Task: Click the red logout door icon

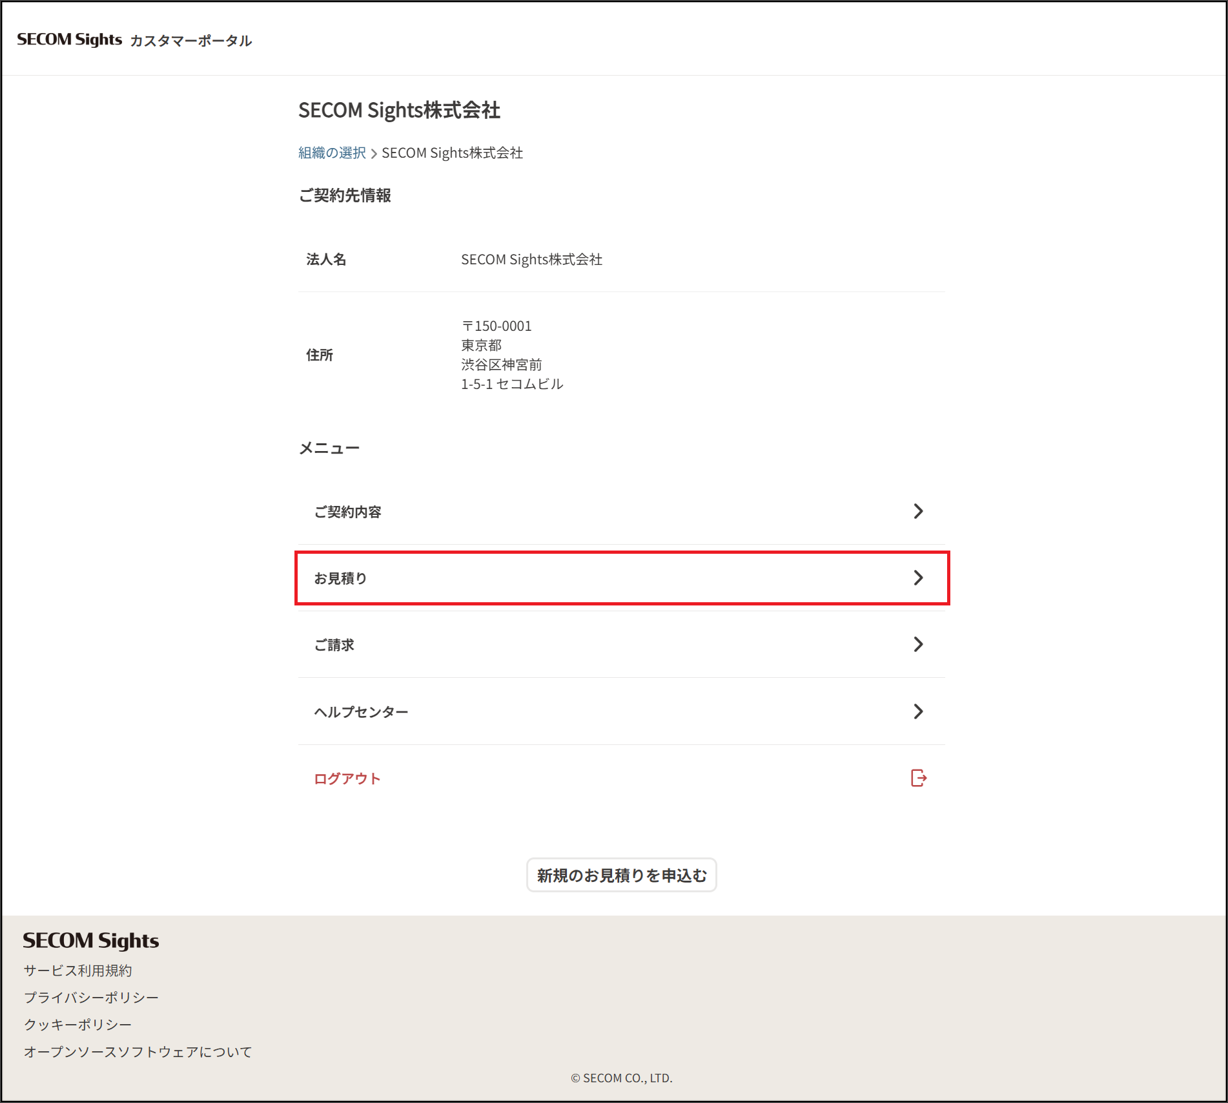Action: click(918, 778)
